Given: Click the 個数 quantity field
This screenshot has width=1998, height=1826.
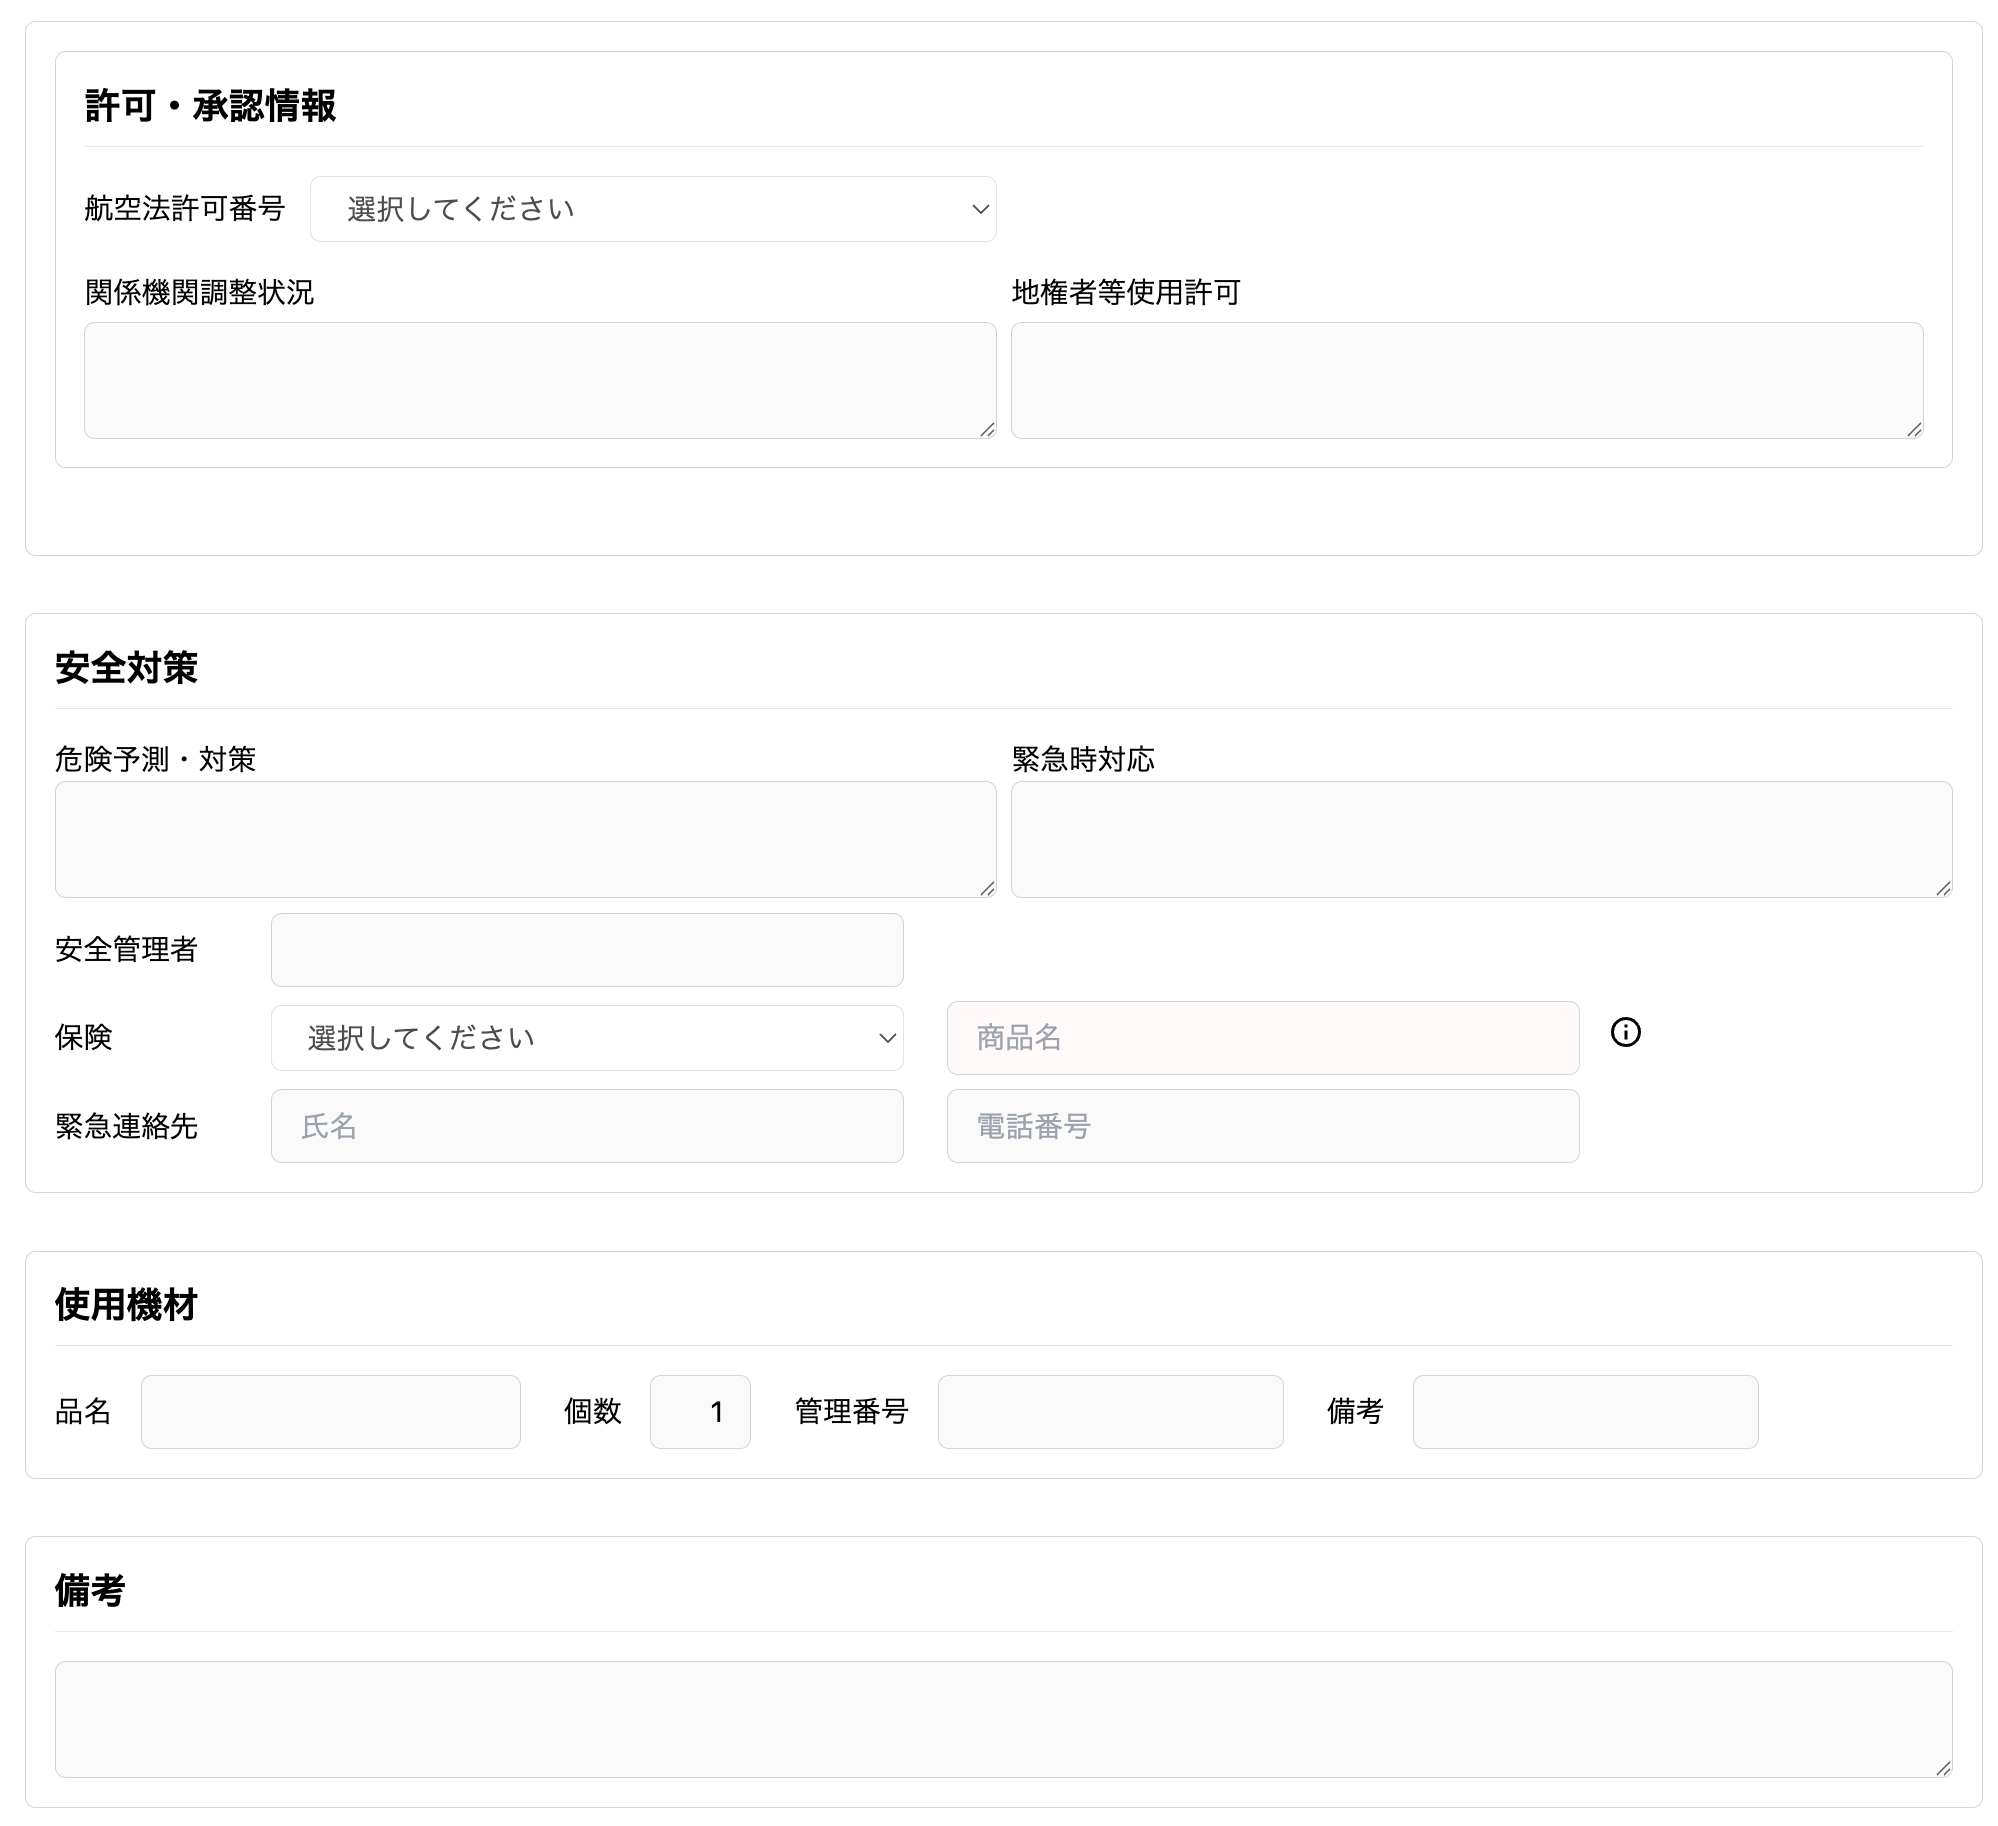Looking at the screenshot, I should coord(699,1412).
